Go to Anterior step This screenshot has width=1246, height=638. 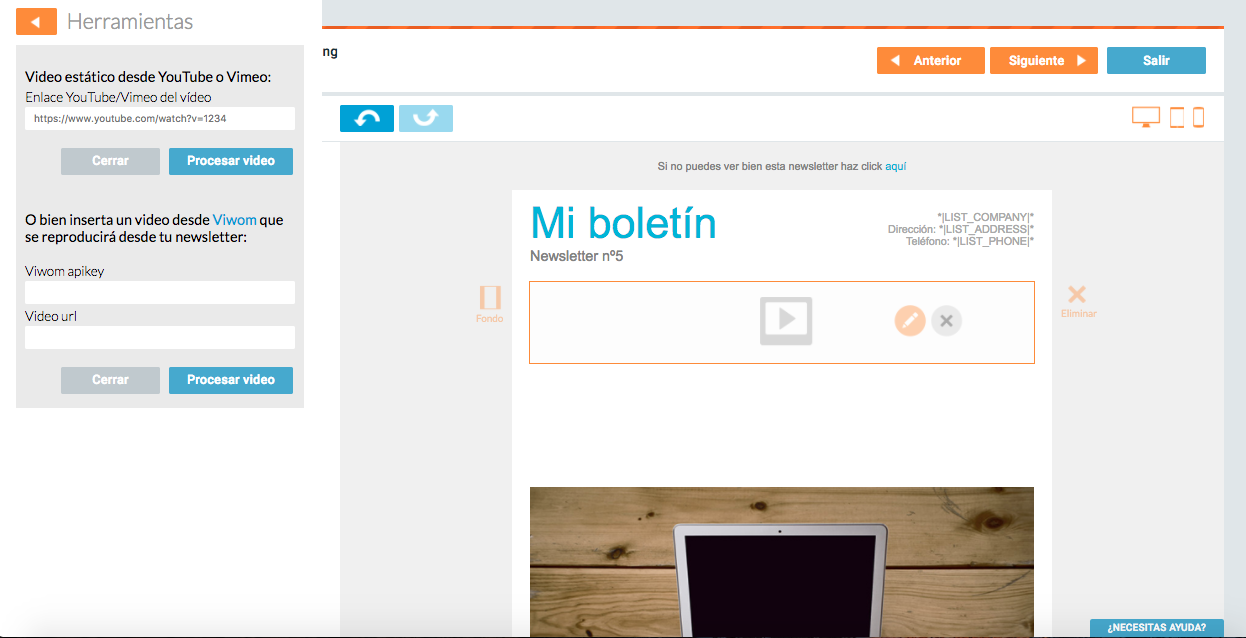pyautogui.click(x=930, y=61)
